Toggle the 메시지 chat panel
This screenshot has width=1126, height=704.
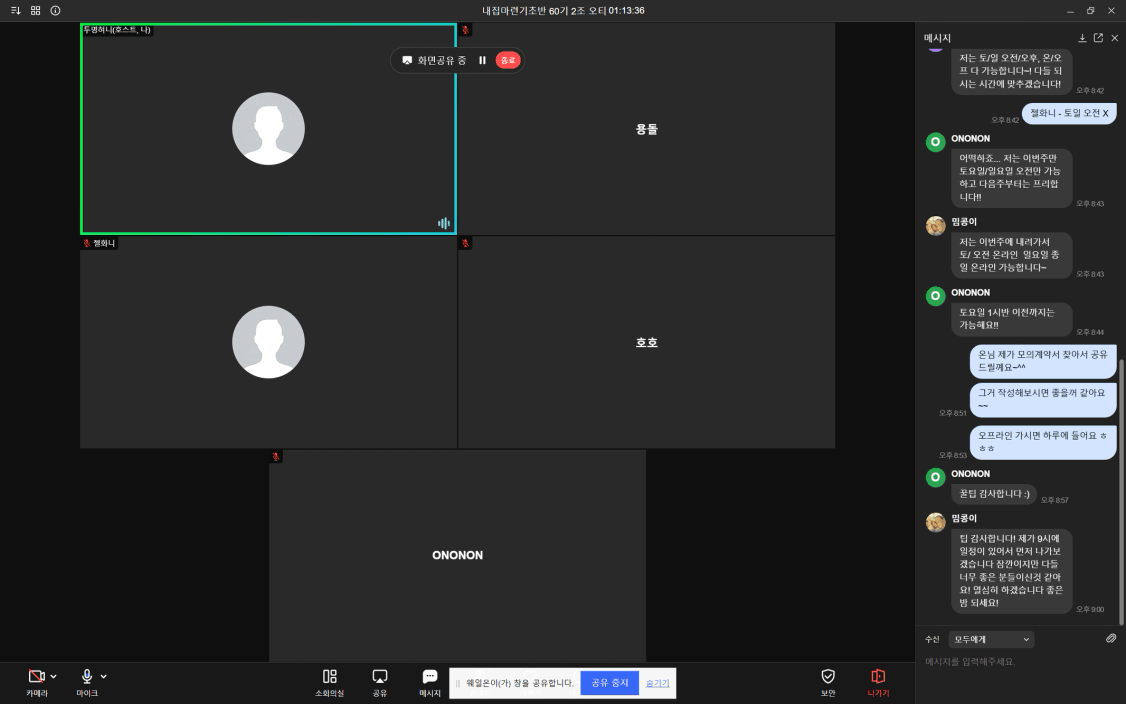click(430, 682)
